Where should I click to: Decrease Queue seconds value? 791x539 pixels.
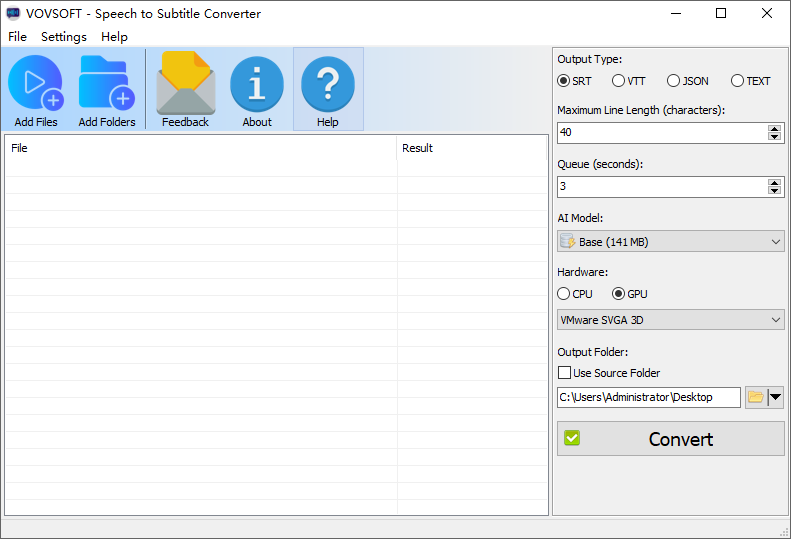pyautogui.click(x=774, y=191)
